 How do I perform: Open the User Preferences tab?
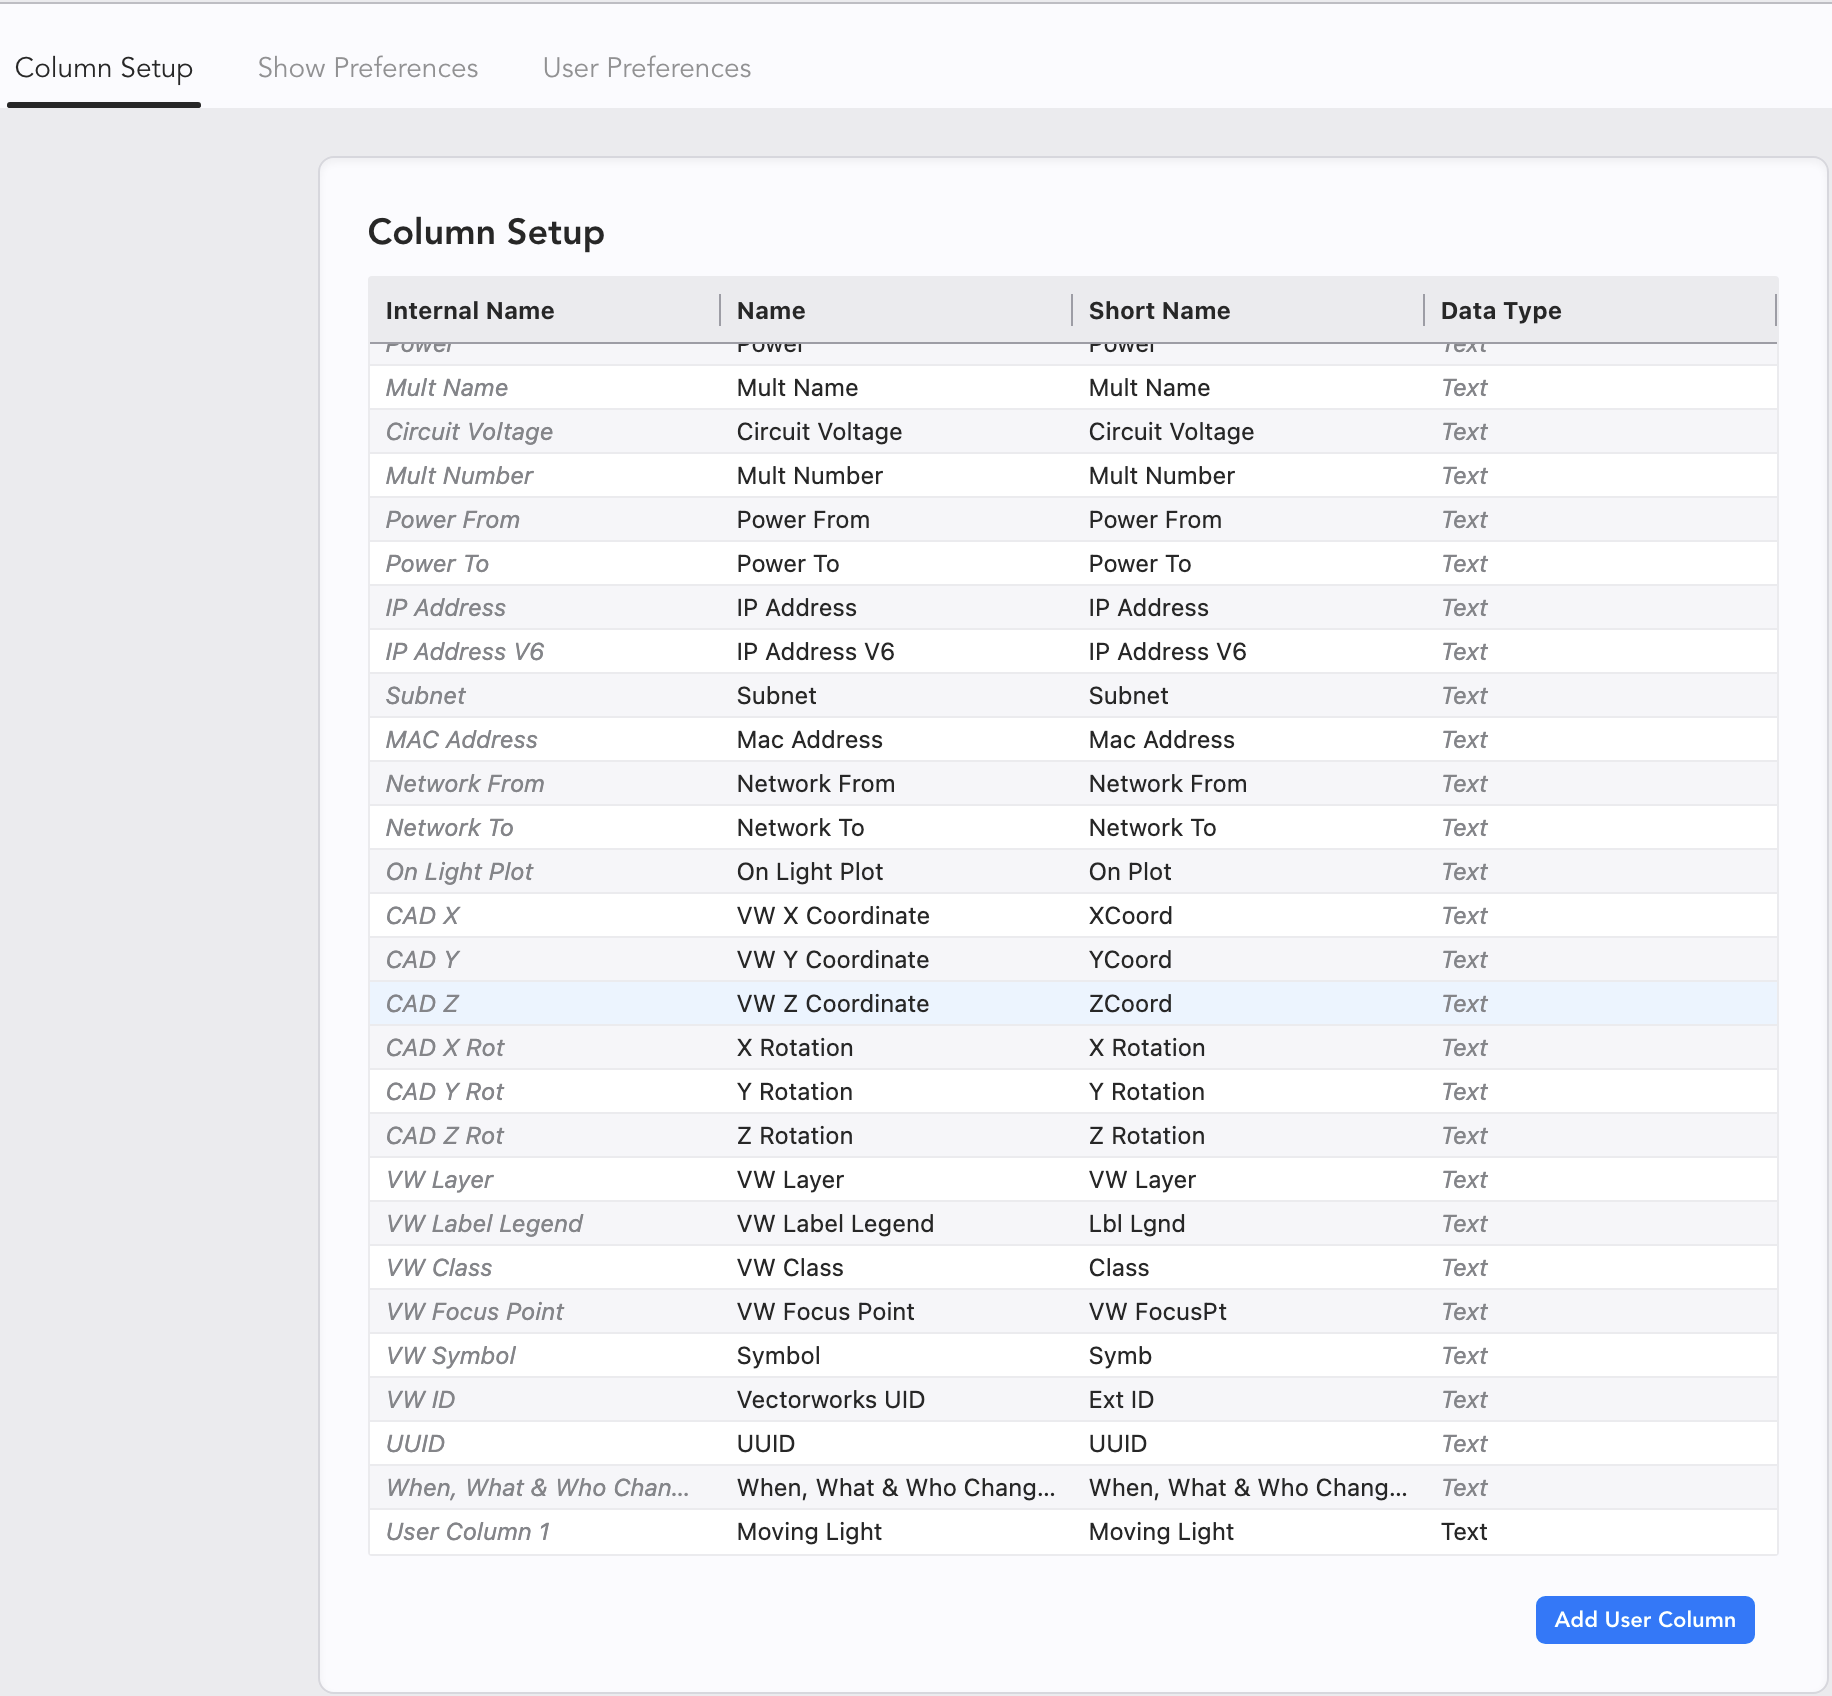click(647, 68)
